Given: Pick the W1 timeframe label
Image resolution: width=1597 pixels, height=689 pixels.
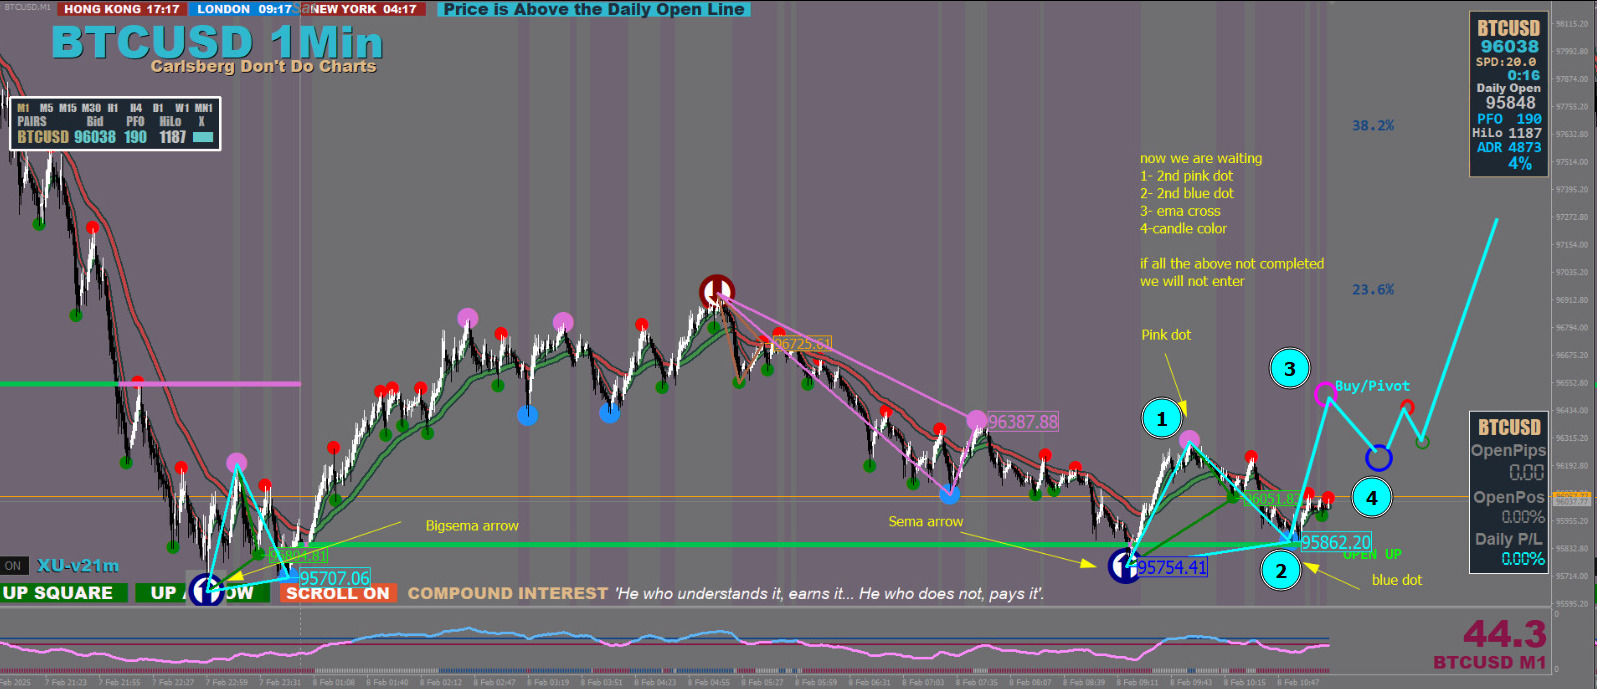Looking at the screenshot, I should coord(182,108).
